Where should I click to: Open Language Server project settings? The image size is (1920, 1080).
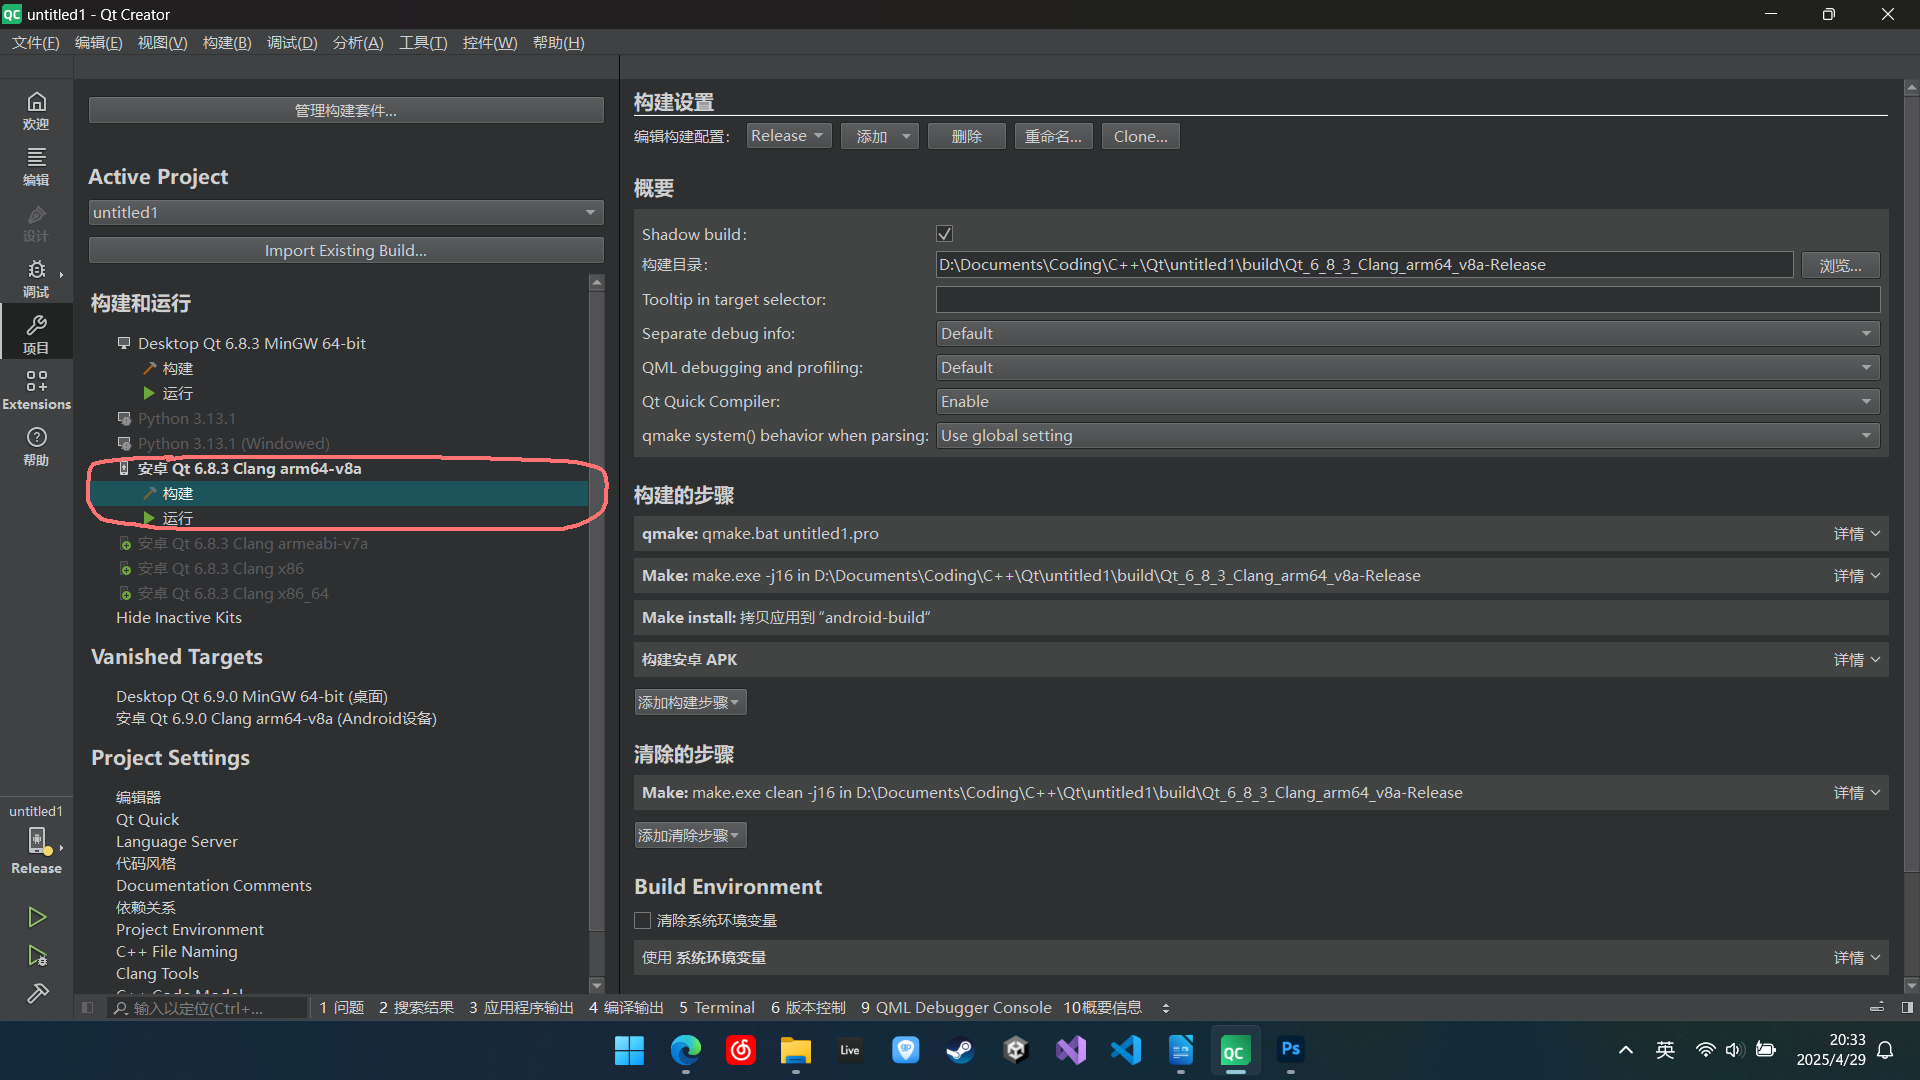pos(177,842)
